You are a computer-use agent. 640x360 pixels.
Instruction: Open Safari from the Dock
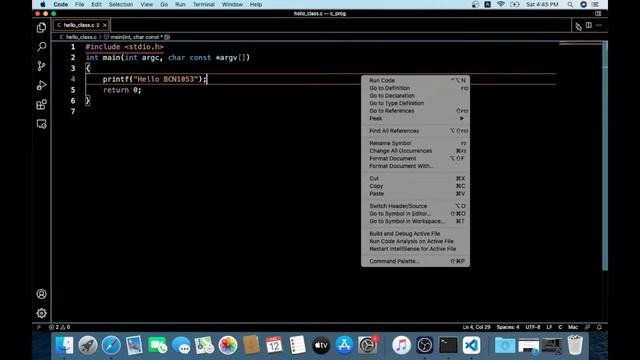tap(111, 345)
